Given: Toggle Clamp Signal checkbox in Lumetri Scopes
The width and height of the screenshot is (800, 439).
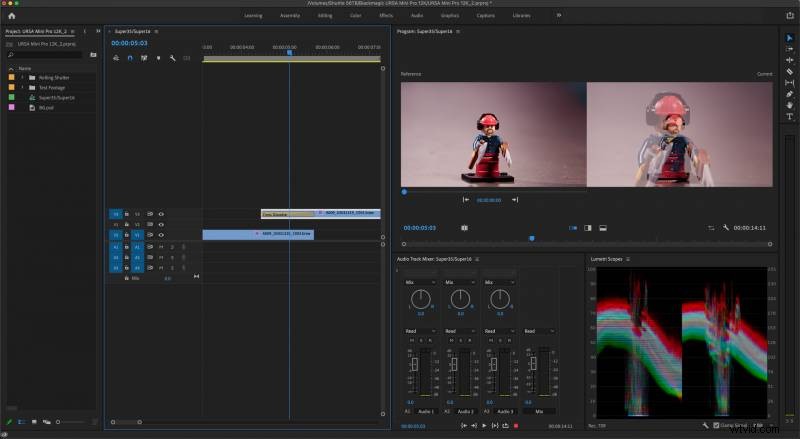Looking at the screenshot, I should [x=716, y=425].
